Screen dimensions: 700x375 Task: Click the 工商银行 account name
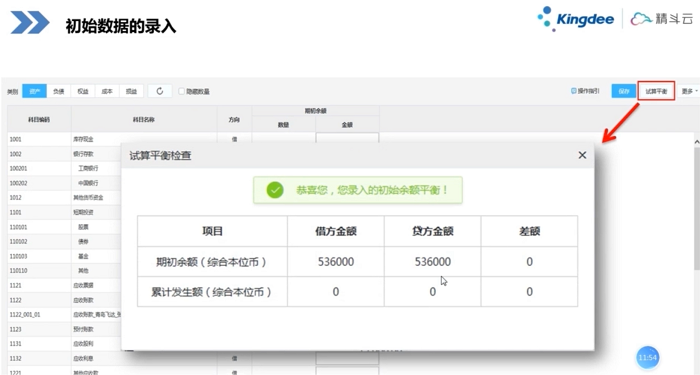tap(88, 168)
